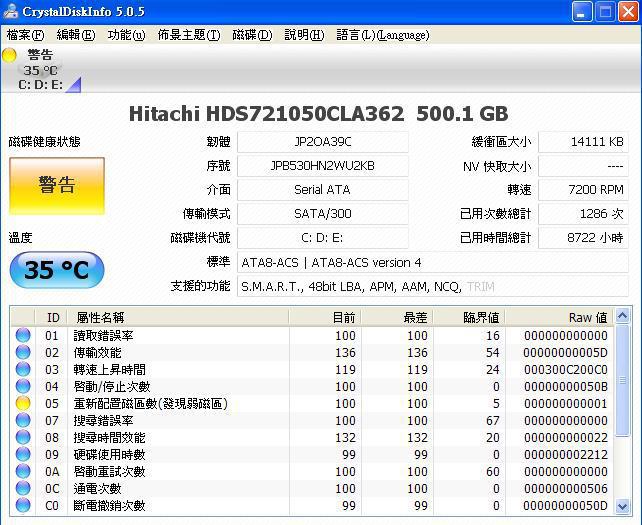
Task: Open the 檔案(F) menu
Action: coord(25,35)
